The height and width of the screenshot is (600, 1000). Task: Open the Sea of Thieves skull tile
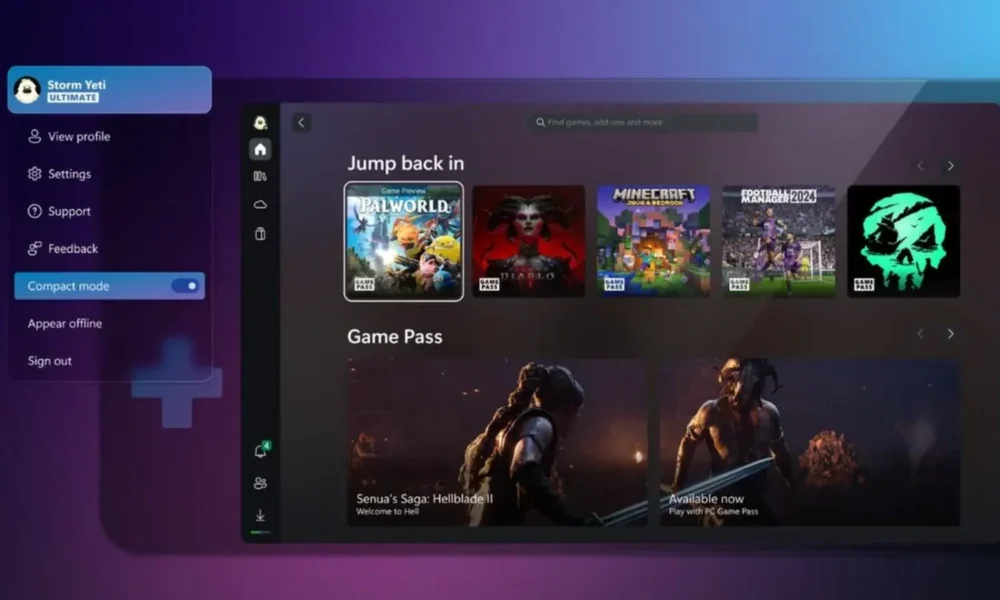pyautogui.click(x=904, y=241)
